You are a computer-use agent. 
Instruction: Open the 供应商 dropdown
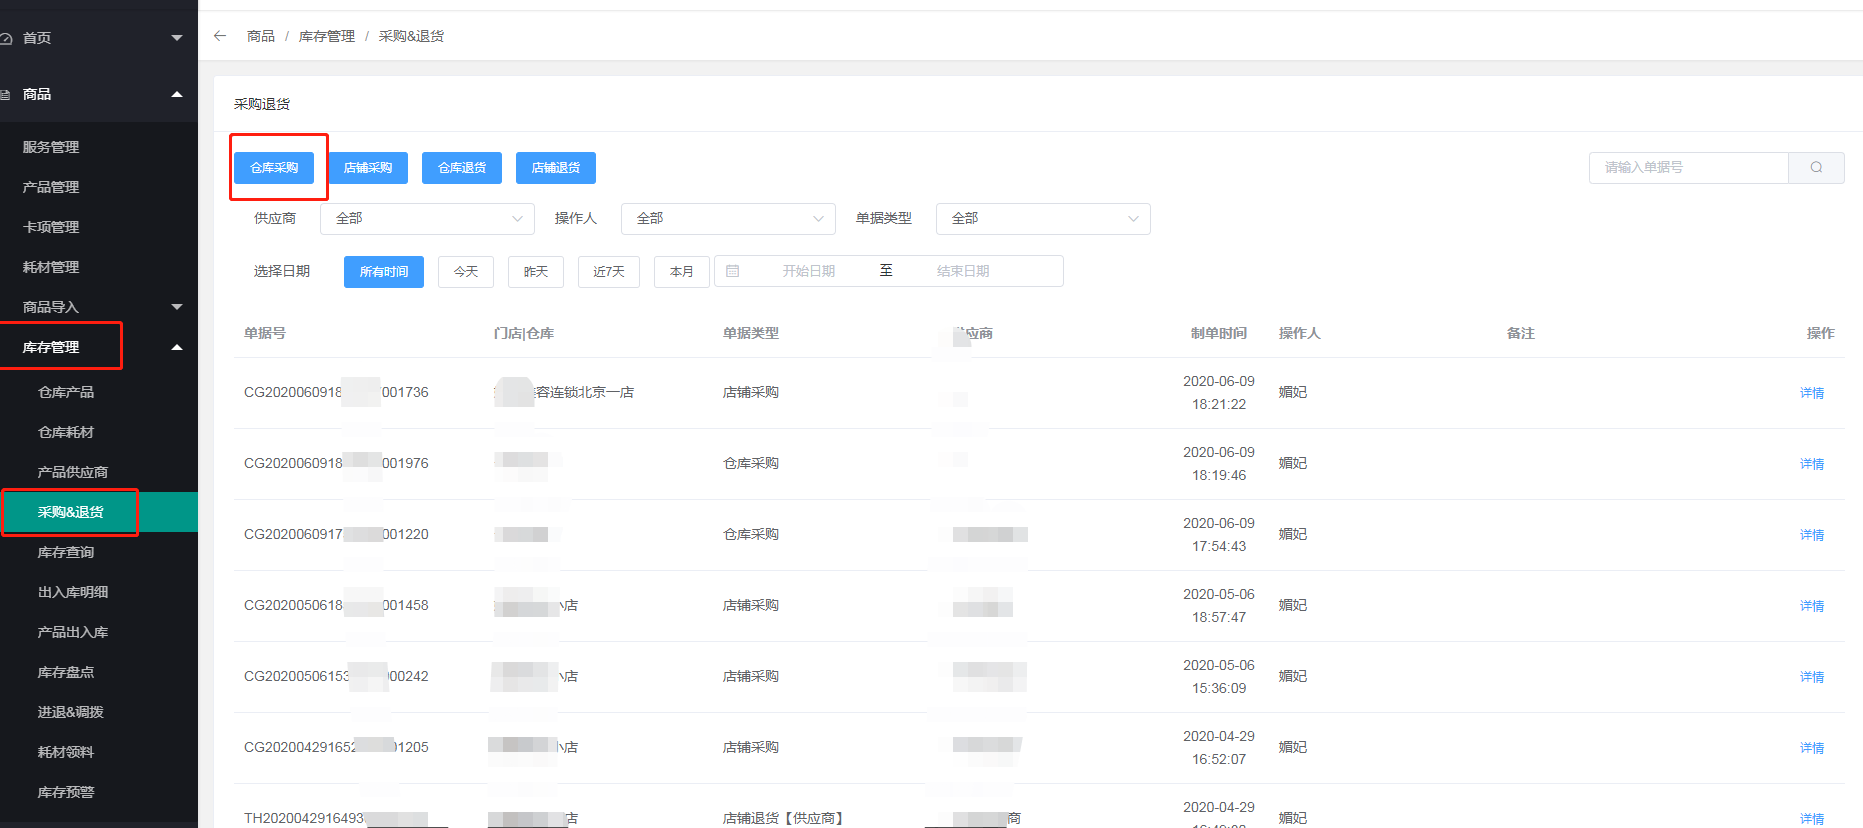(x=427, y=219)
